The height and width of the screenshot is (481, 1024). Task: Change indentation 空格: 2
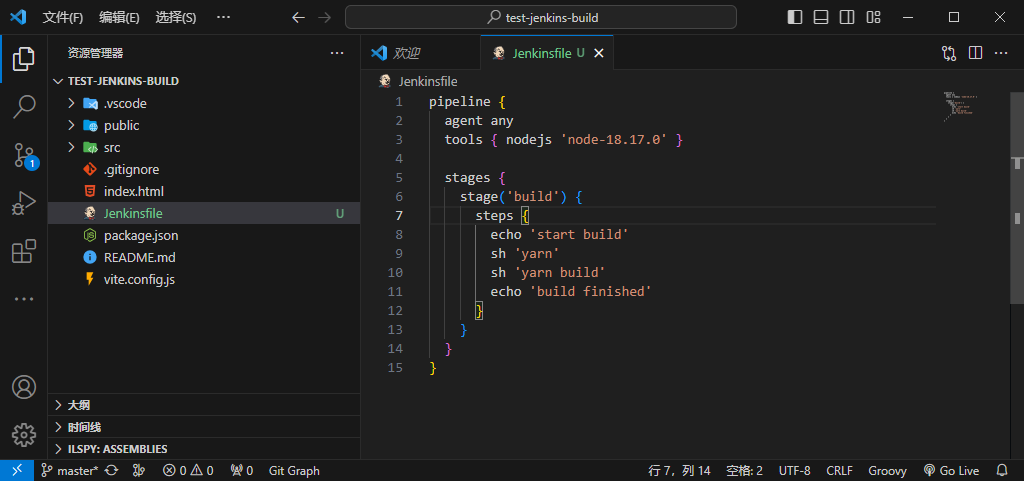(744, 471)
